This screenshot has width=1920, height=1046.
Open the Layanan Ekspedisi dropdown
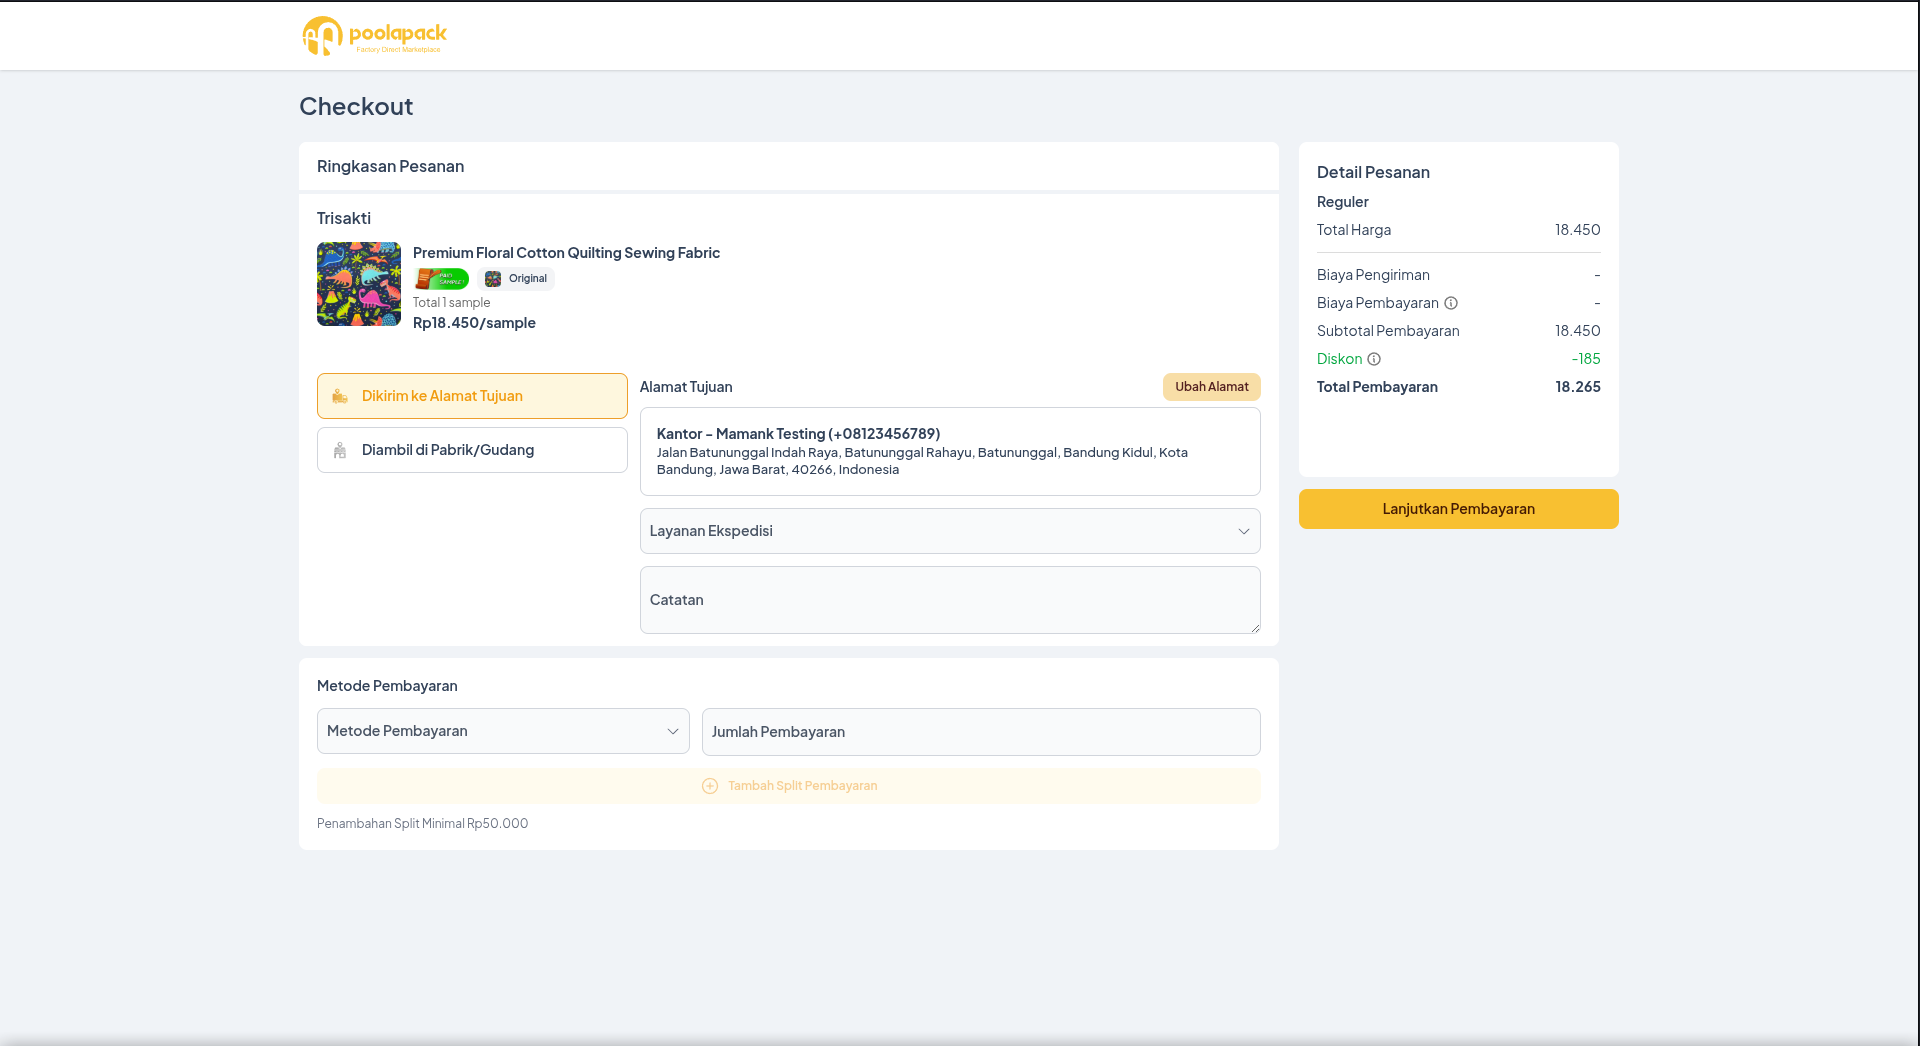coord(950,531)
